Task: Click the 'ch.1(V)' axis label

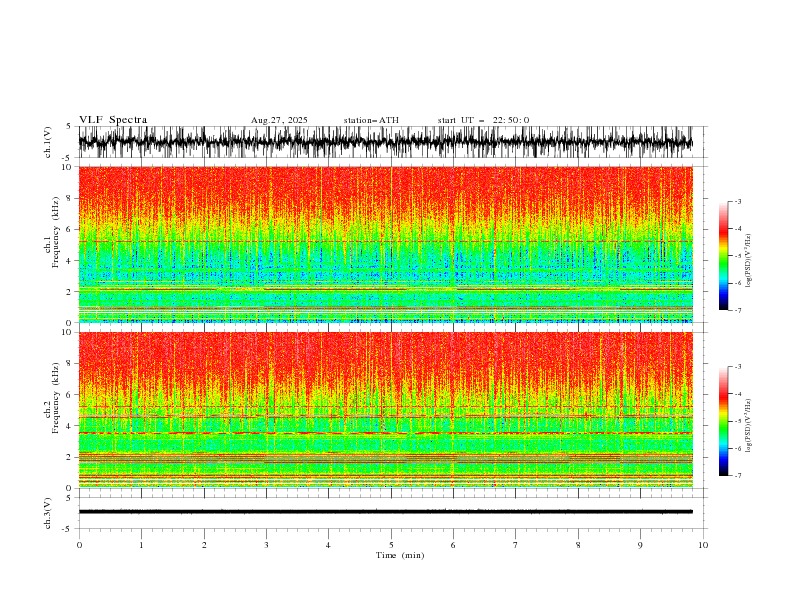Action: pyautogui.click(x=48, y=142)
